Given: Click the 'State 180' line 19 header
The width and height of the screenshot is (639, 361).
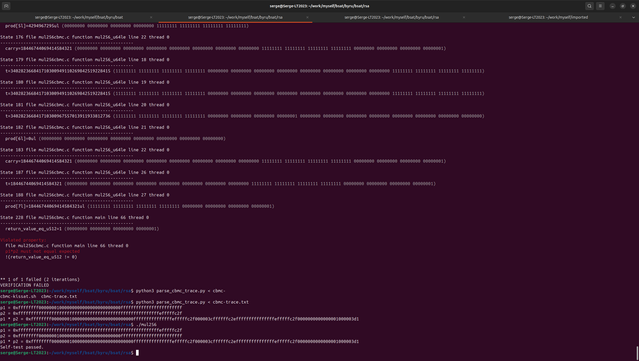Looking at the screenshot, I should [85, 82].
